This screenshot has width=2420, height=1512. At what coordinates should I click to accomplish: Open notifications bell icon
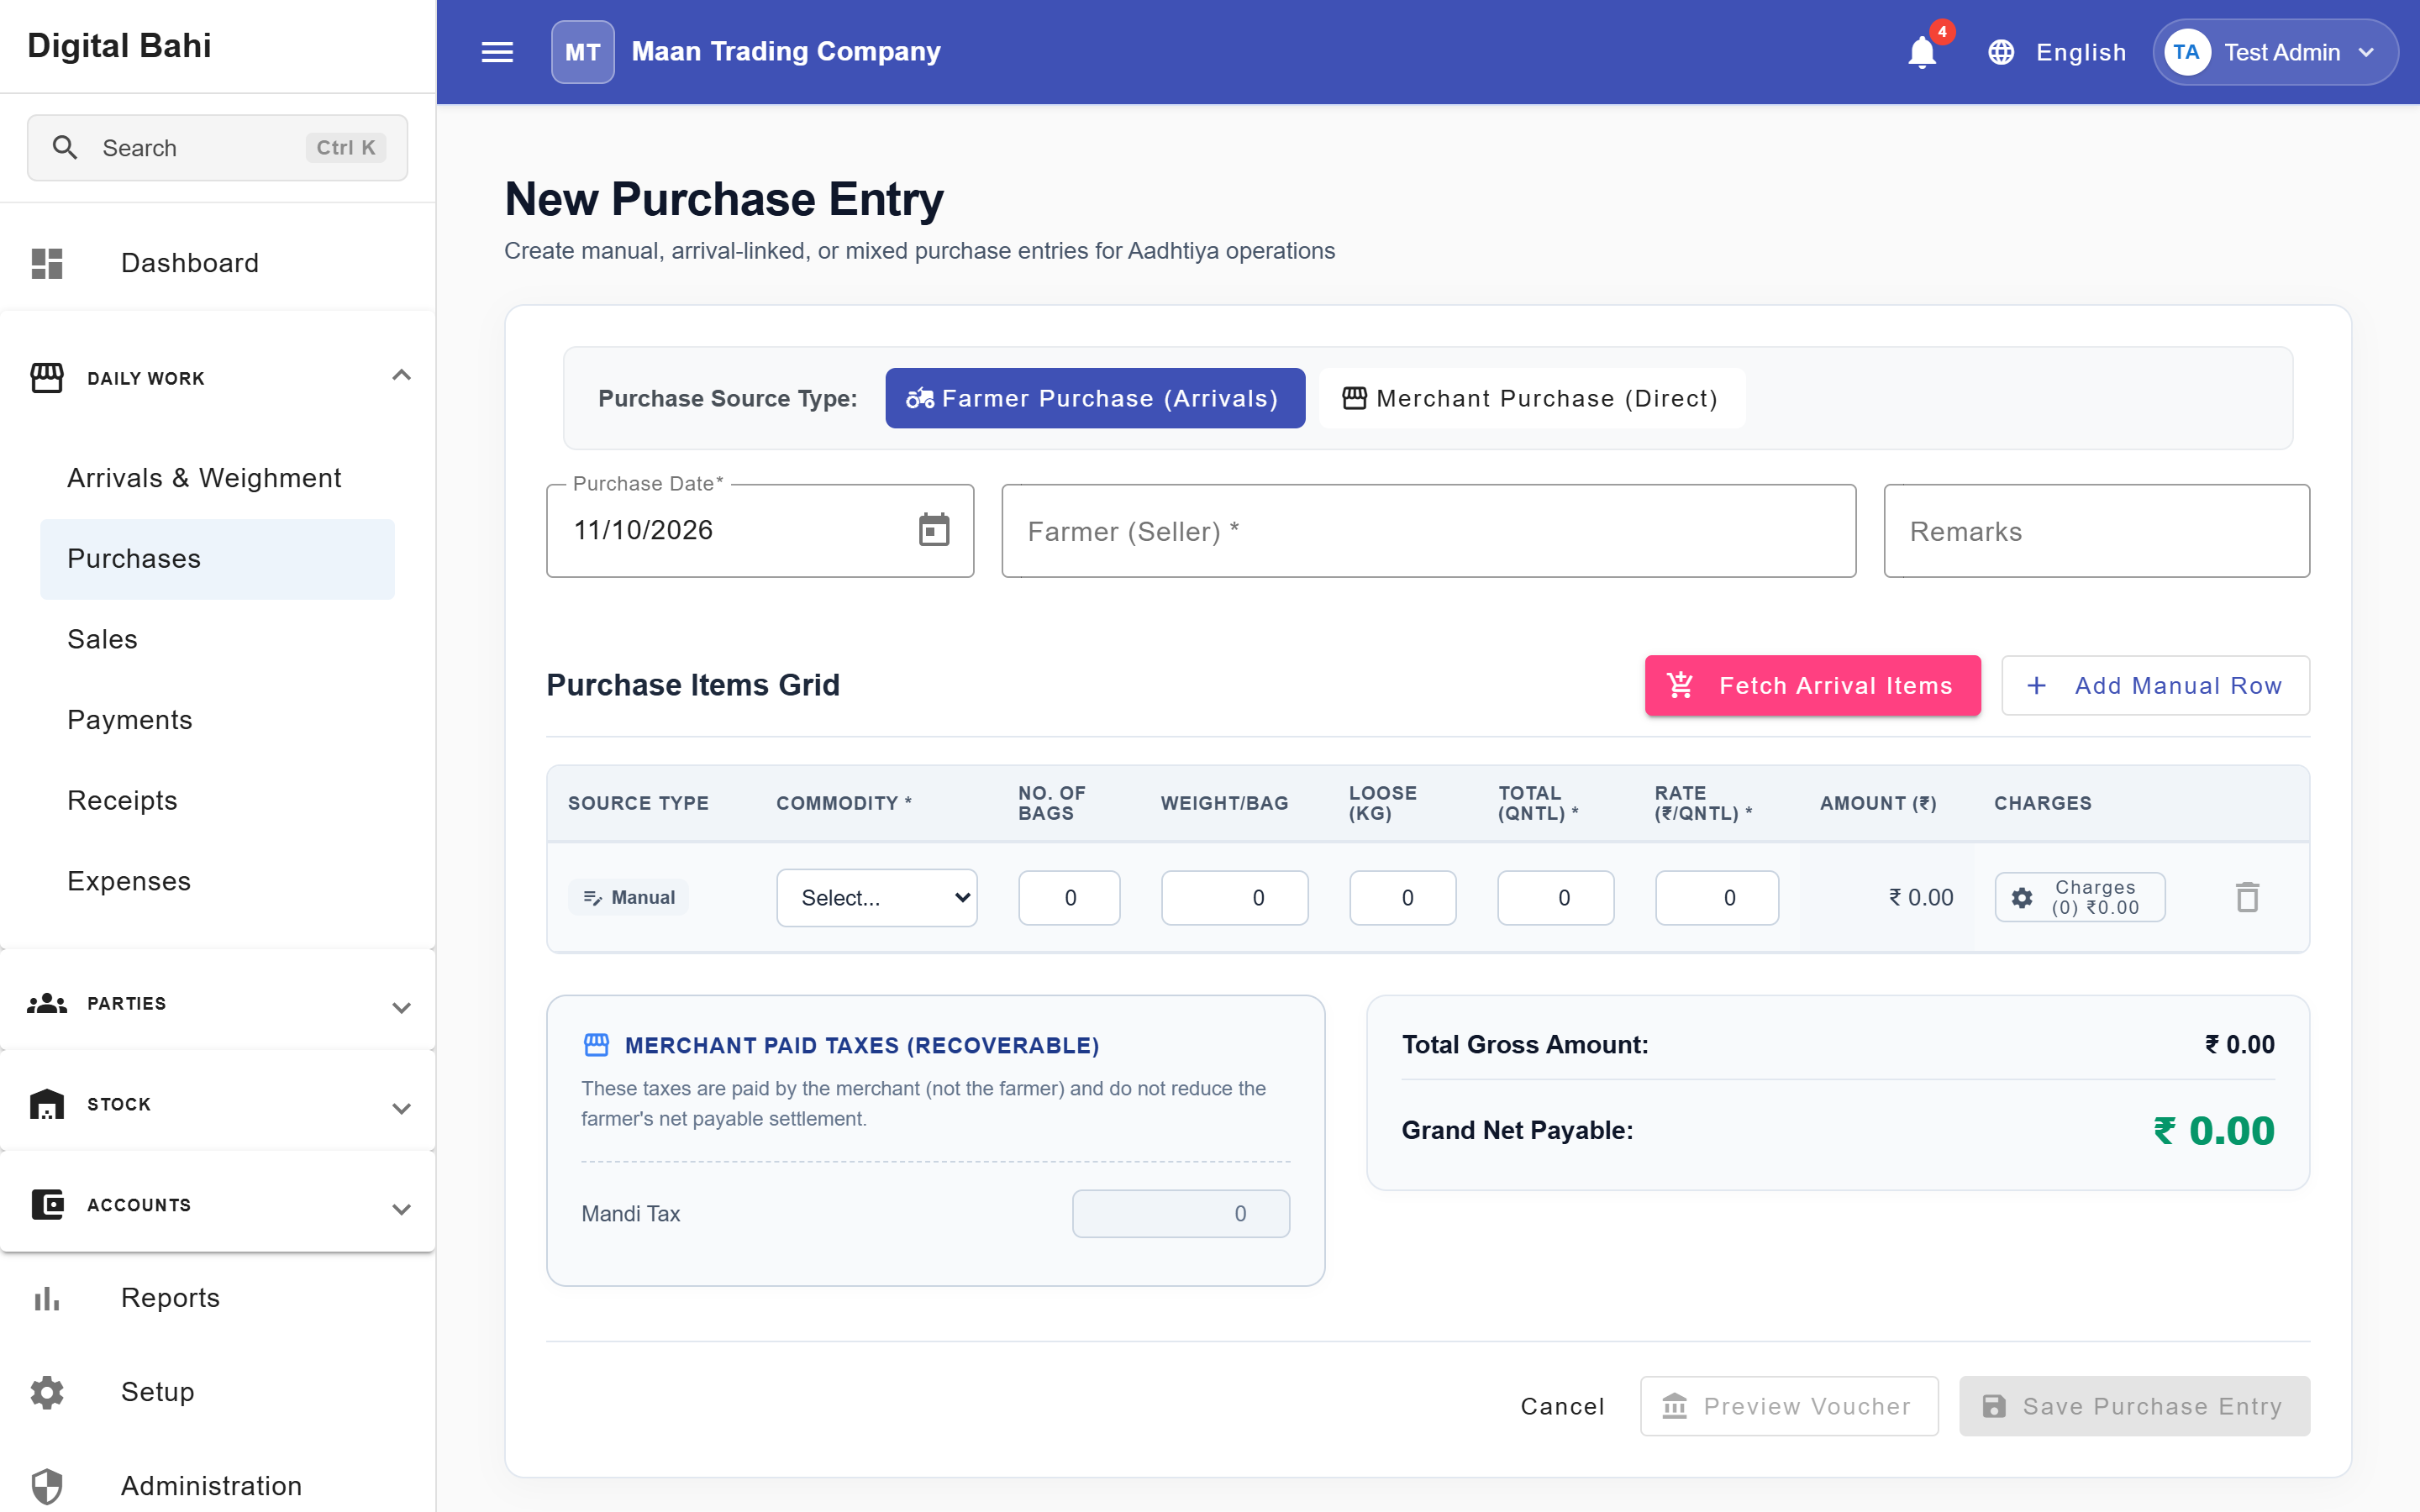click(1921, 52)
